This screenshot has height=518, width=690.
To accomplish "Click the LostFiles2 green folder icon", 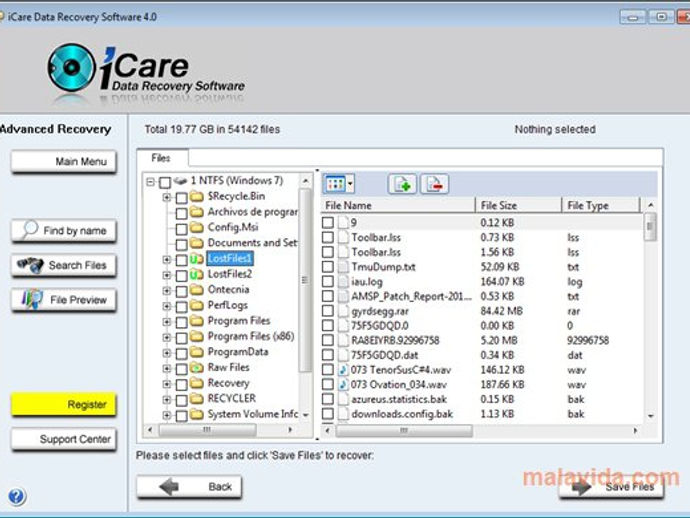I will coord(196,275).
